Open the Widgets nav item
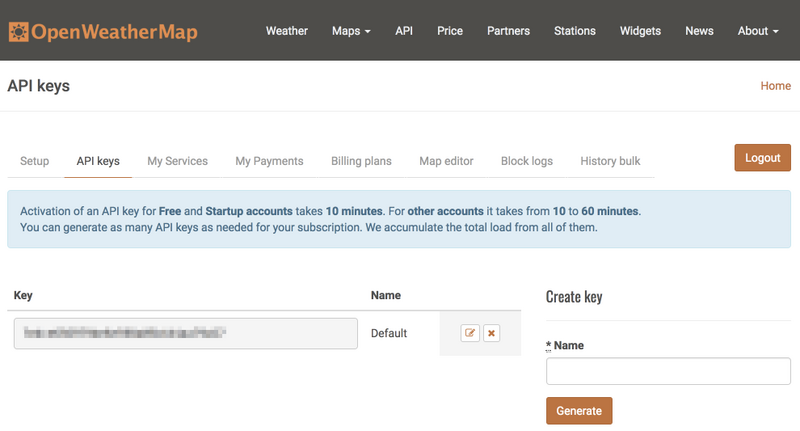The image size is (800, 431). coord(640,31)
